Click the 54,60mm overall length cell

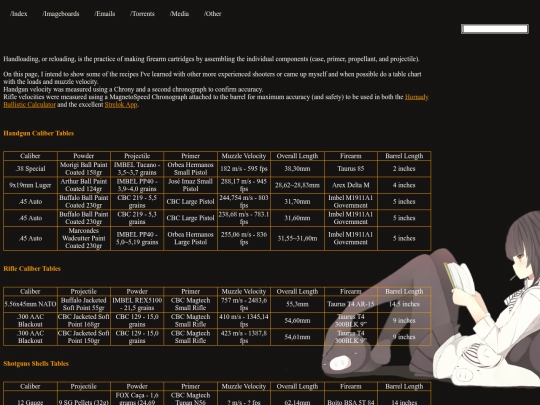click(297, 321)
